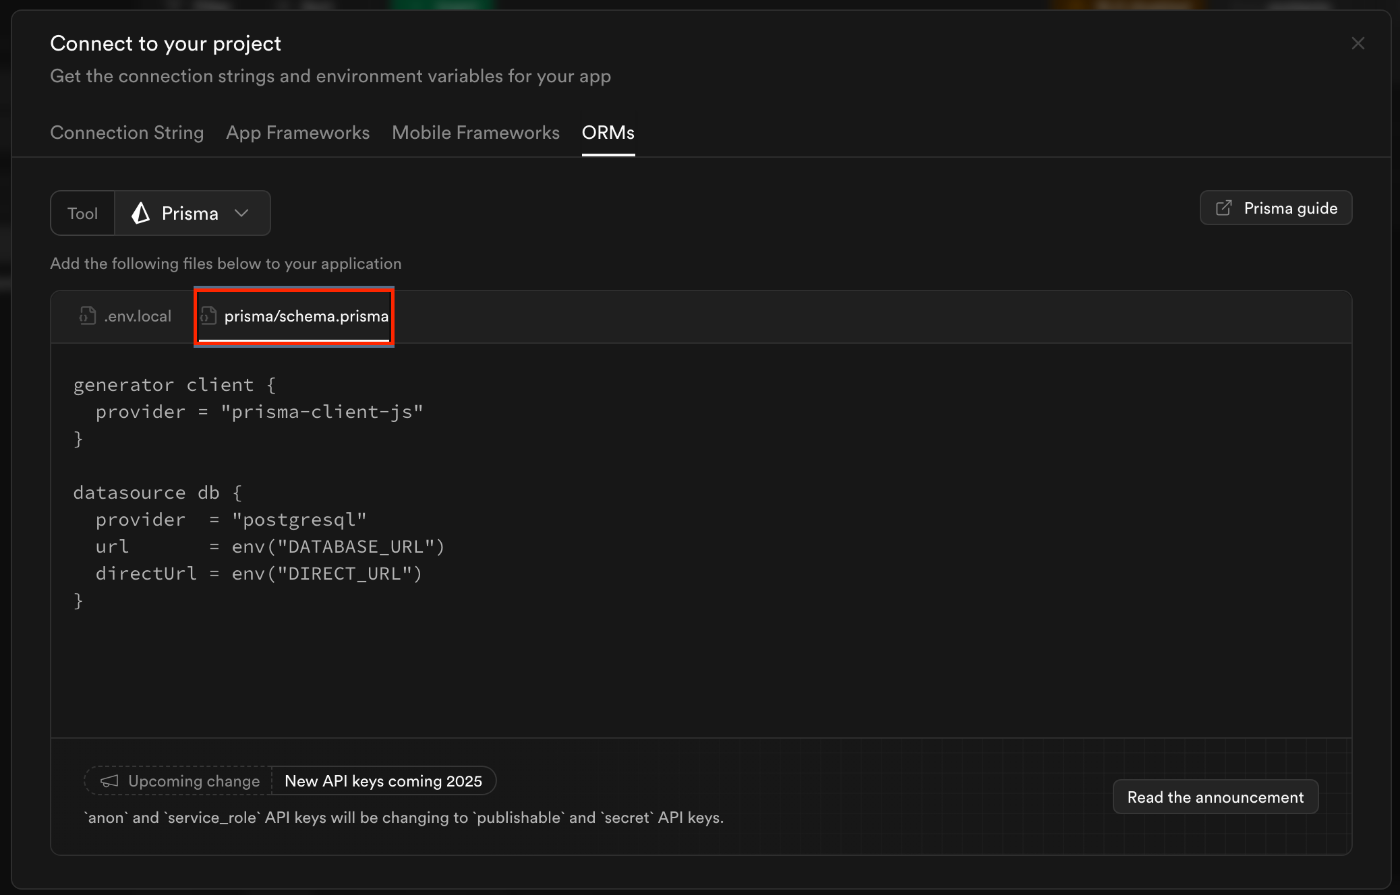This screenshot has width=1400, height=895.
Task: Click the DATABASE_URL line in code block
Action: click(x=270, y=546)
